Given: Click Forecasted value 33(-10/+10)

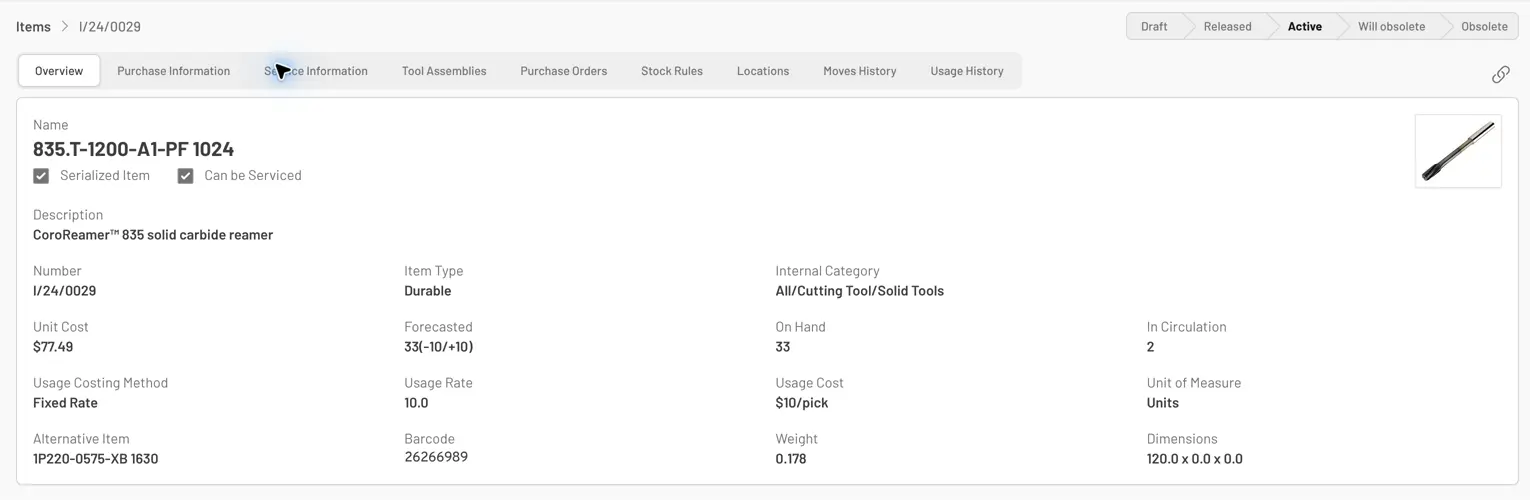Looking at the screenshot, I should point(439,347).
